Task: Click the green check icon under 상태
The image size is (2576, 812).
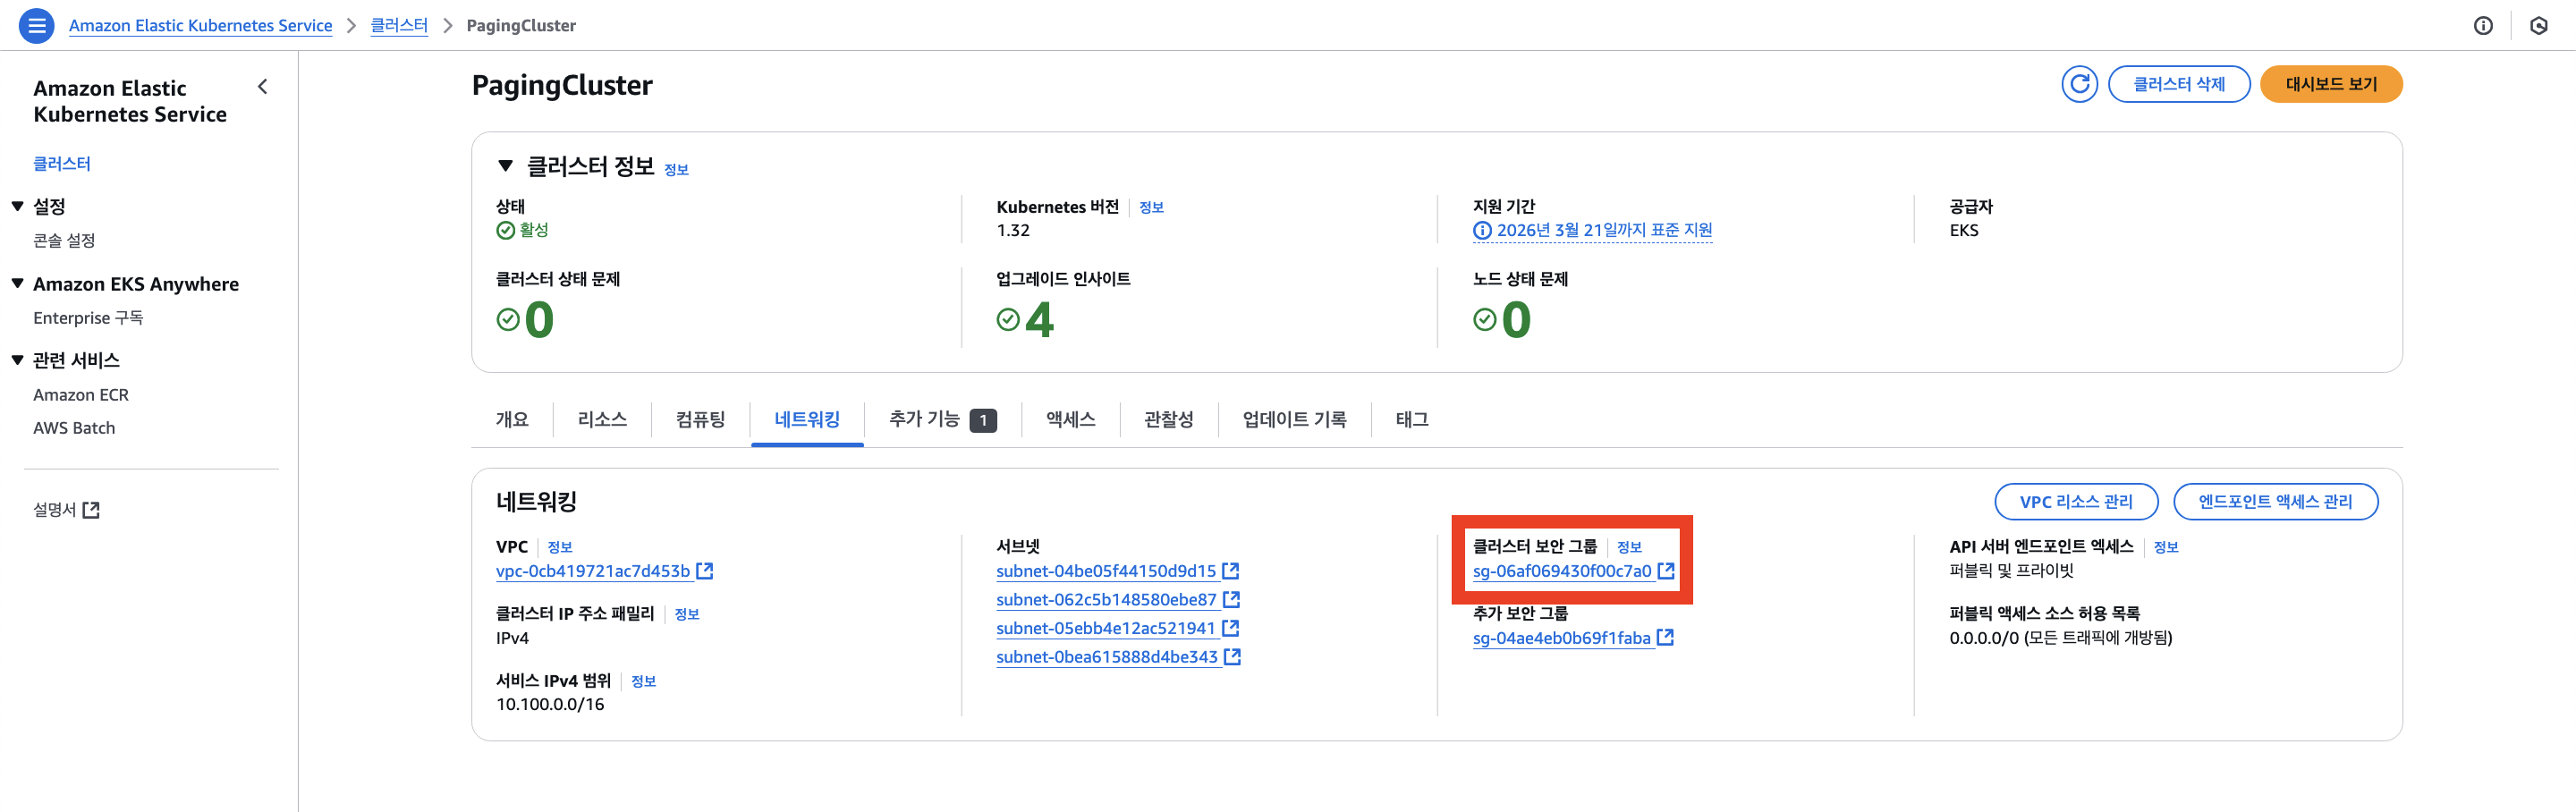Action: click(505, 231)
